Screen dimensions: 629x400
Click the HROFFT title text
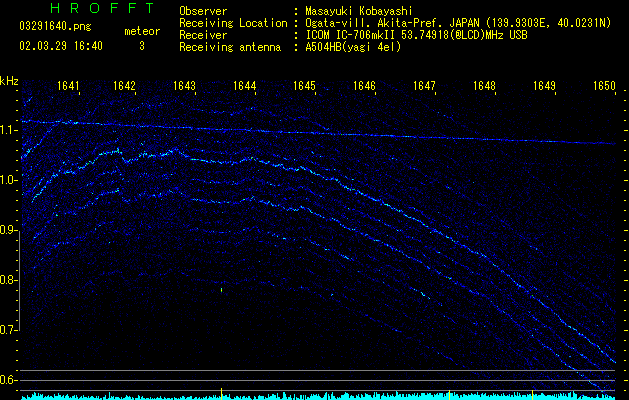click(102, 8)
